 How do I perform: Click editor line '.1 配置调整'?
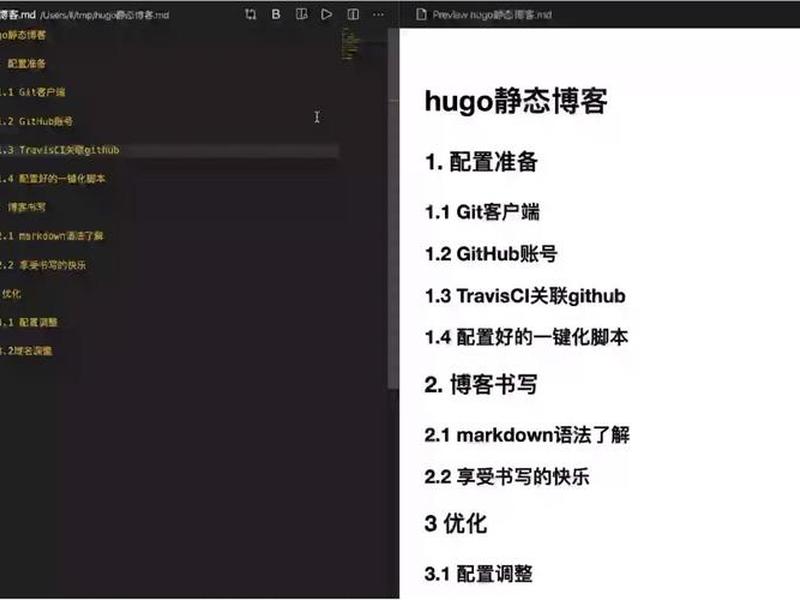(x=29, y=322)
